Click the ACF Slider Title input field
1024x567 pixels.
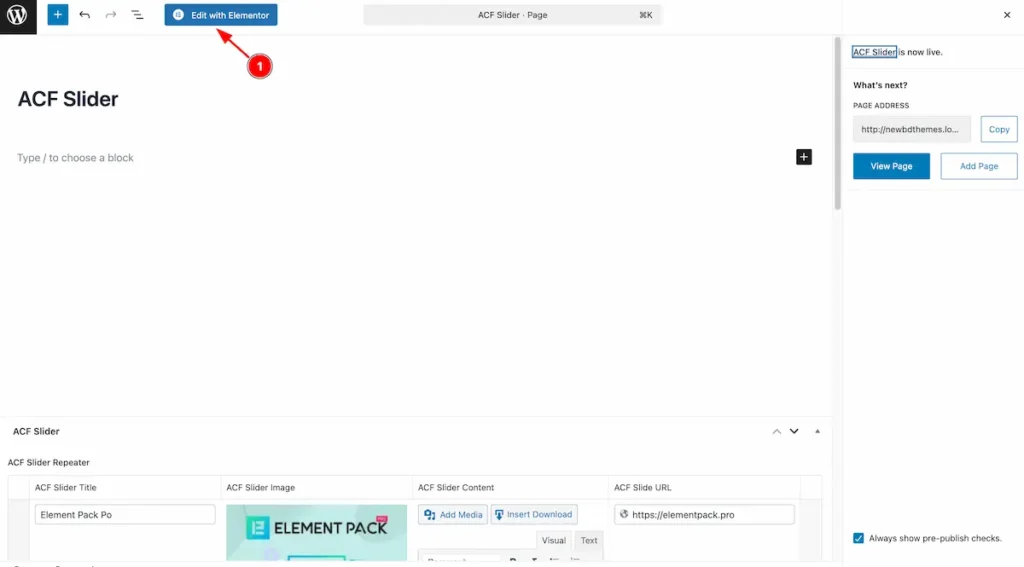click(125, 514)
